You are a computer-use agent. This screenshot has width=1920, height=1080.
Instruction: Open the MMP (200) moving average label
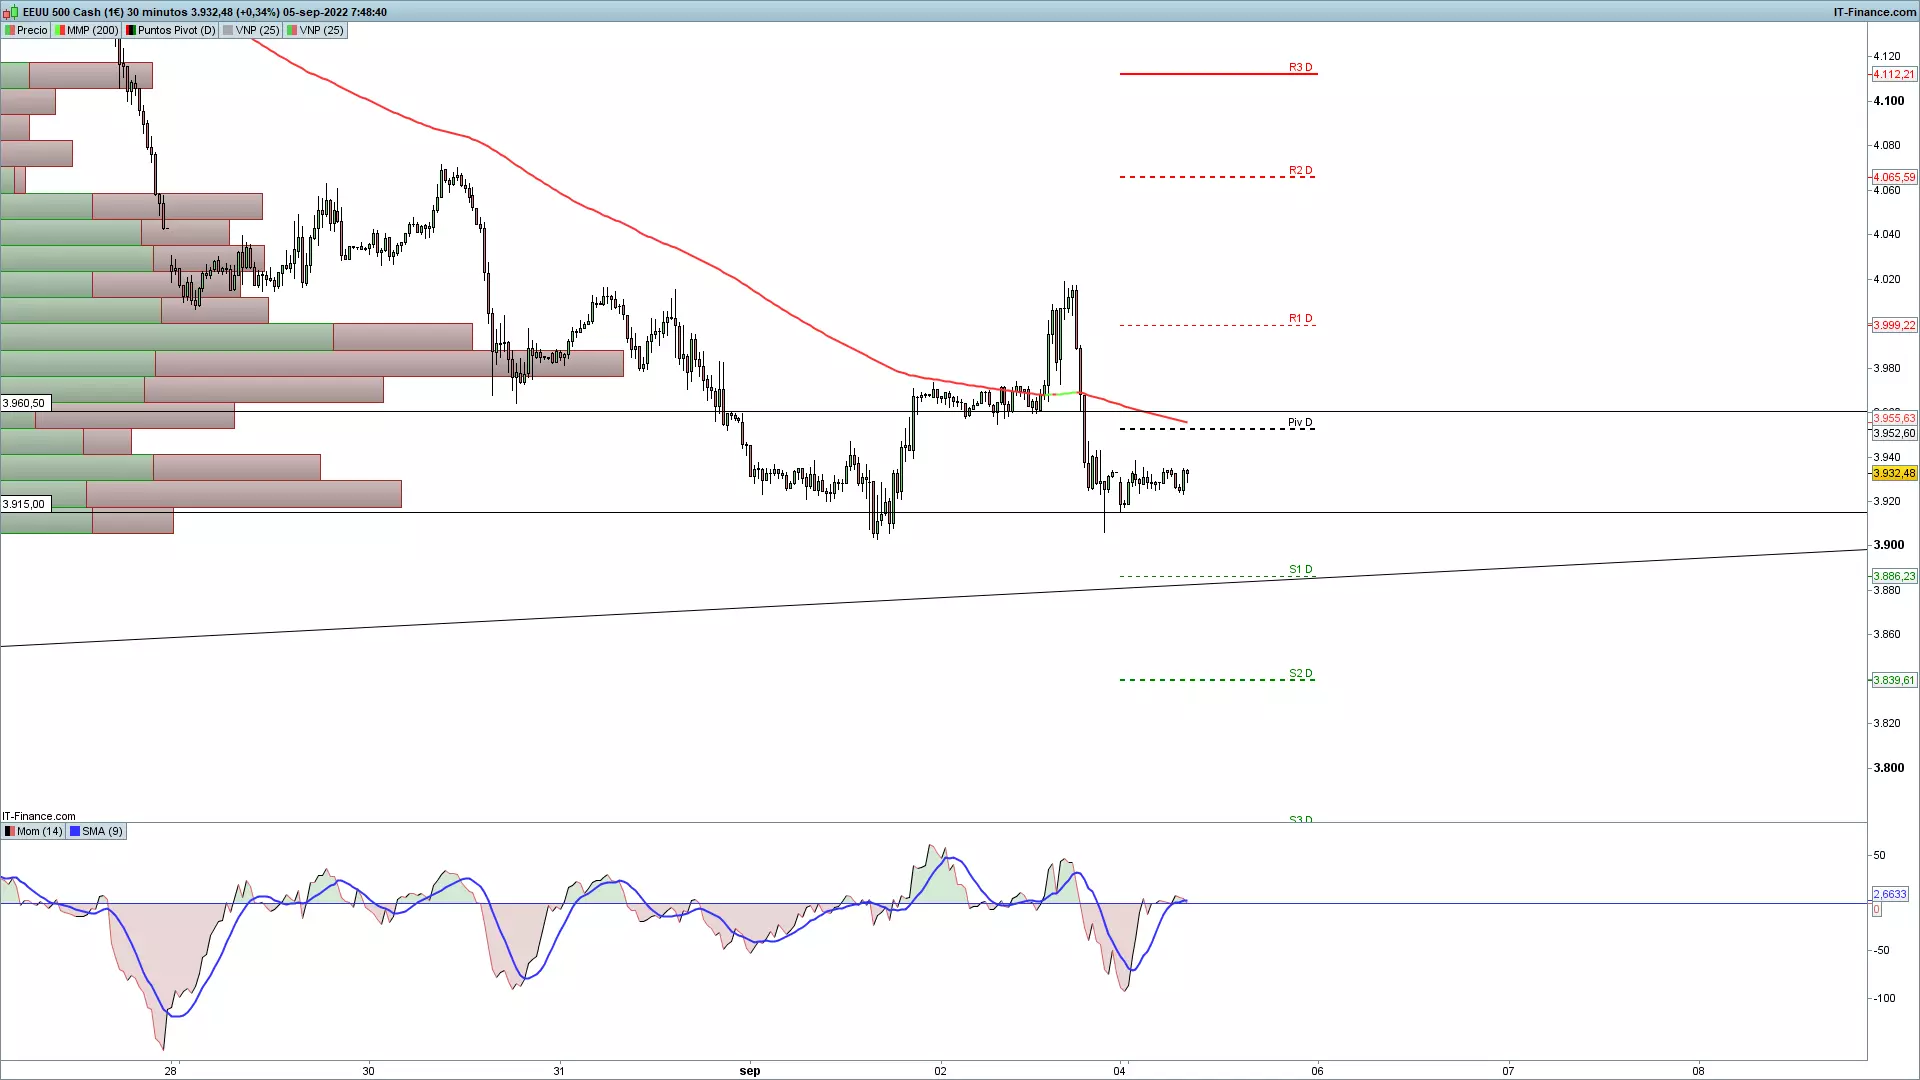[x=87, y=30]
